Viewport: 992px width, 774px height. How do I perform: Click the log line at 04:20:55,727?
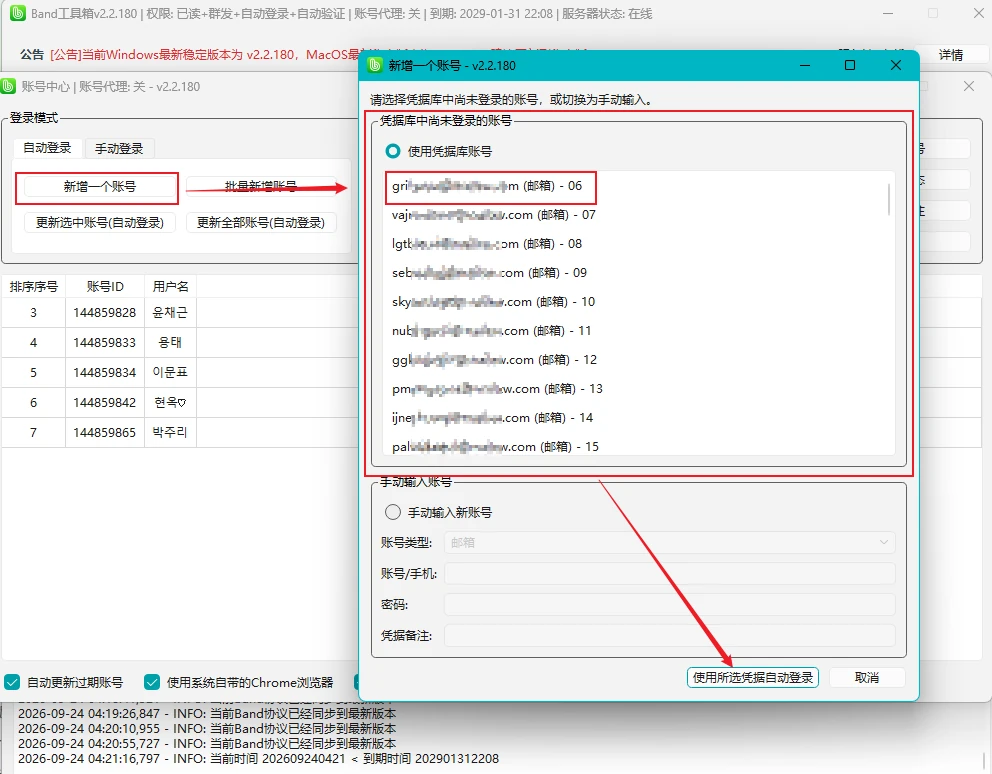(x=207, y=744)
